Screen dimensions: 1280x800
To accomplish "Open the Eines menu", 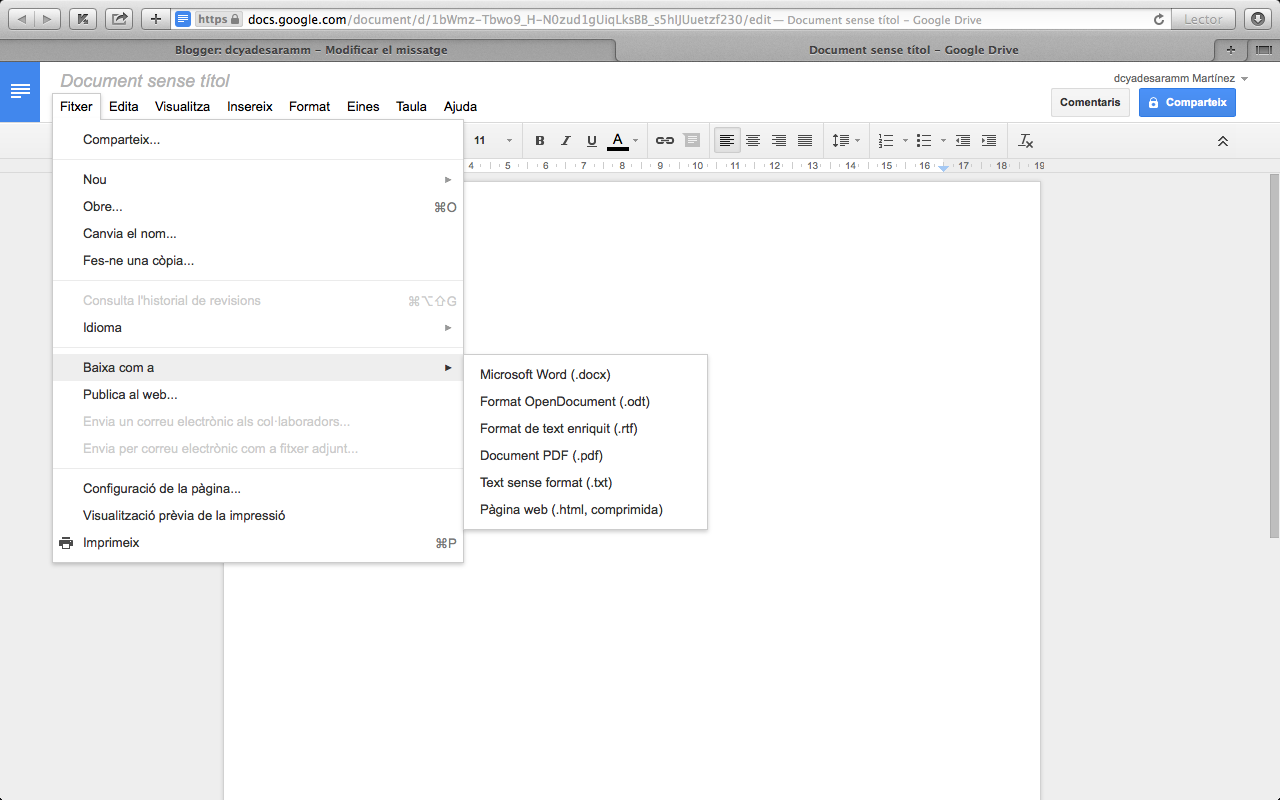I will (363, 106).
